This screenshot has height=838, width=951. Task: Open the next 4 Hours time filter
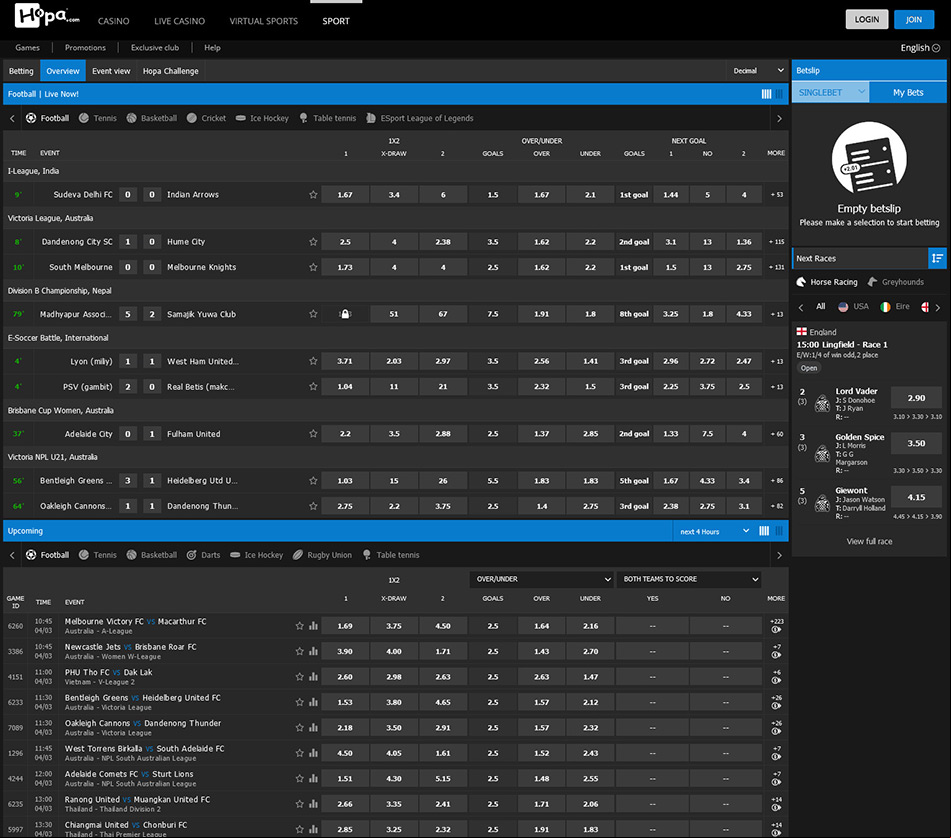[714, 532]
